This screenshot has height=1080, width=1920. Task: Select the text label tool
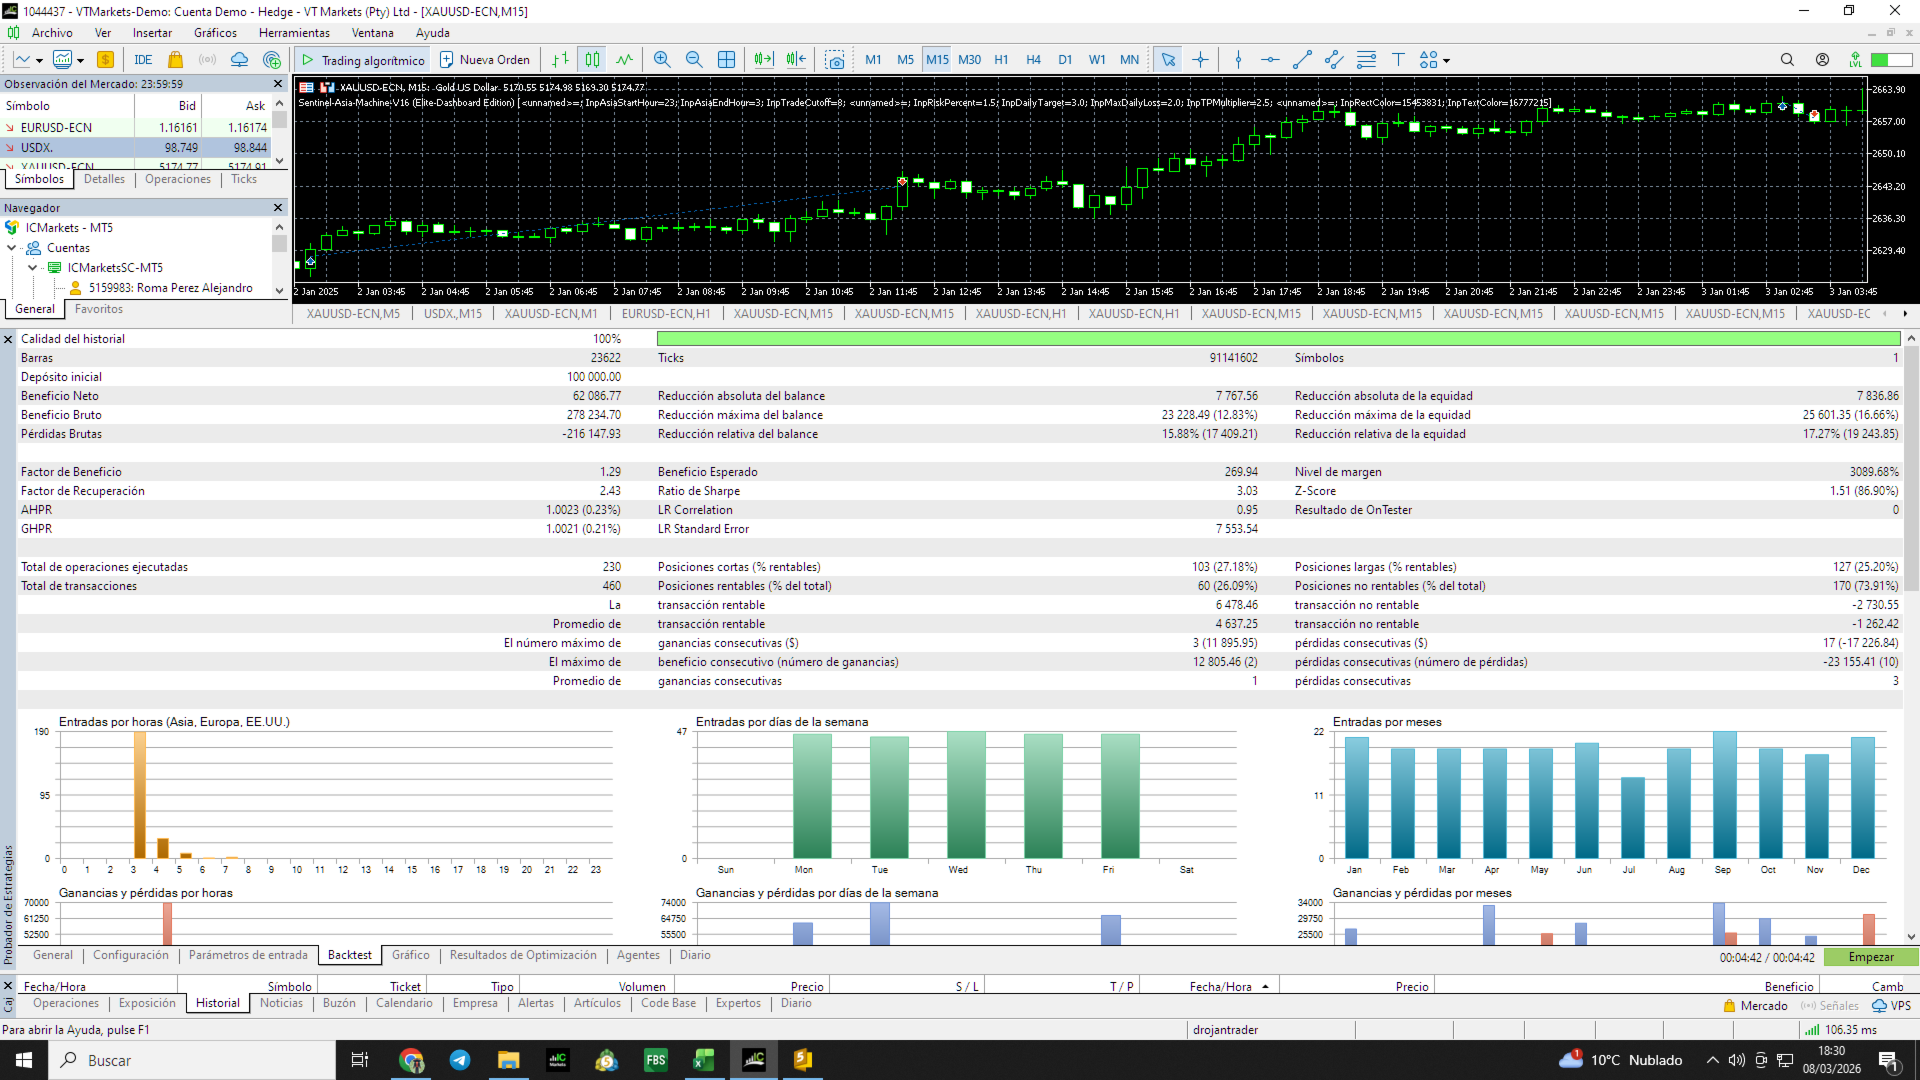(1398, 60)
